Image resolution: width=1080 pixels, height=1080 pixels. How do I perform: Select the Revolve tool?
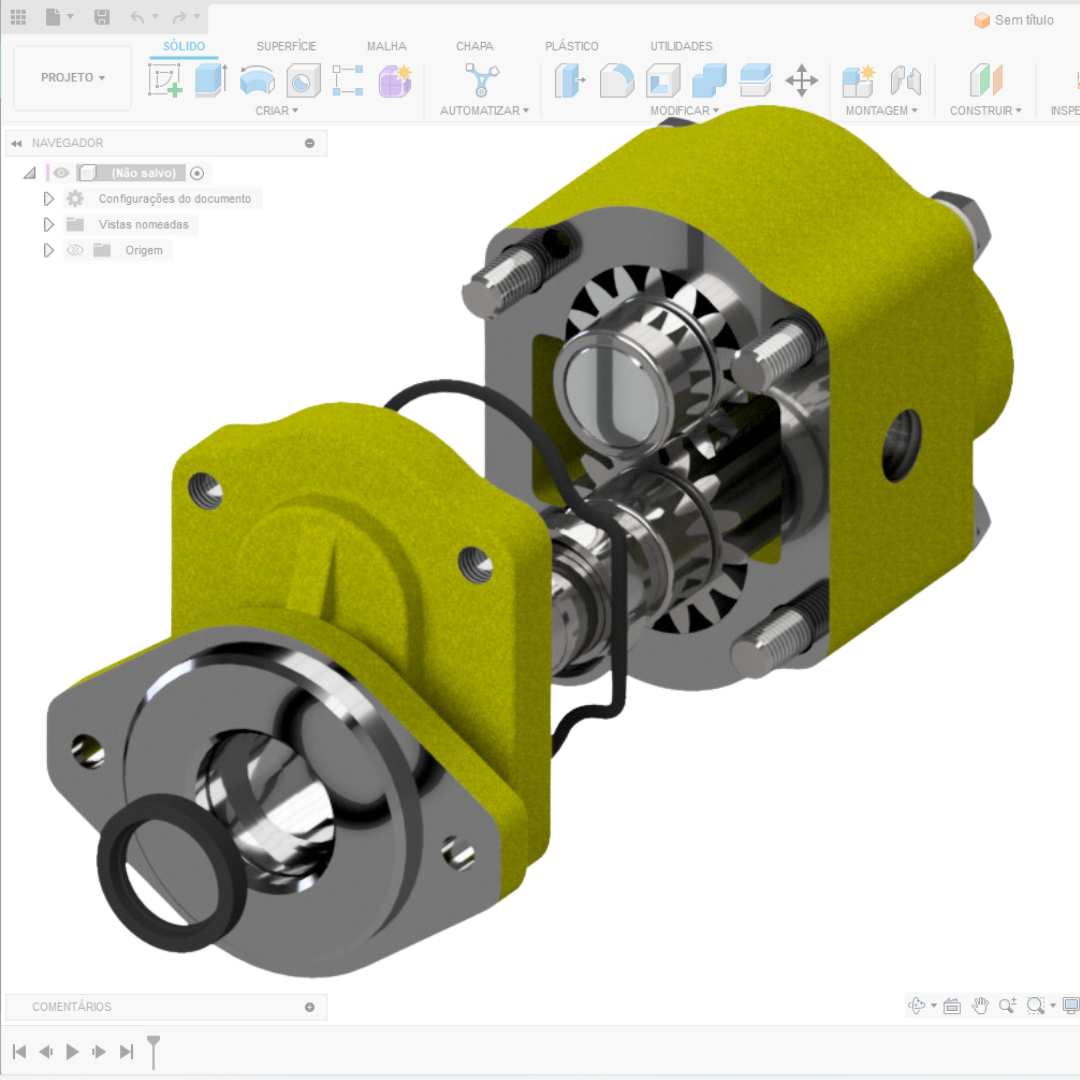(x=257, y=80)
